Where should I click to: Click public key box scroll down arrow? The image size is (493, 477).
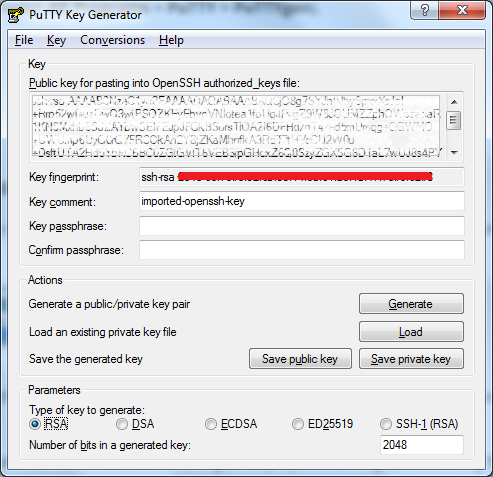click(x=454, y=153)
